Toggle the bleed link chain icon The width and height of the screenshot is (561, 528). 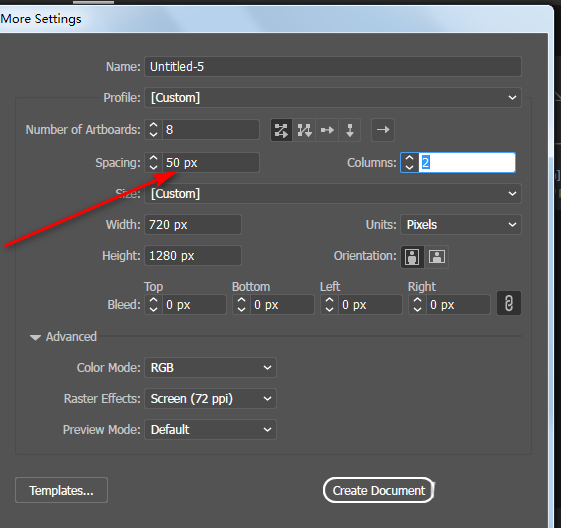509,303
